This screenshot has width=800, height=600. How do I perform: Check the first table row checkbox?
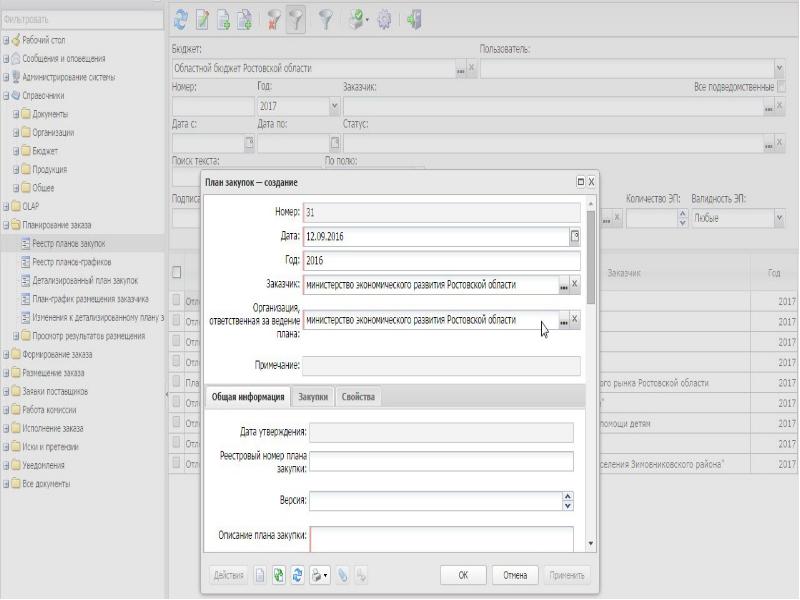(x=177, y=300)
